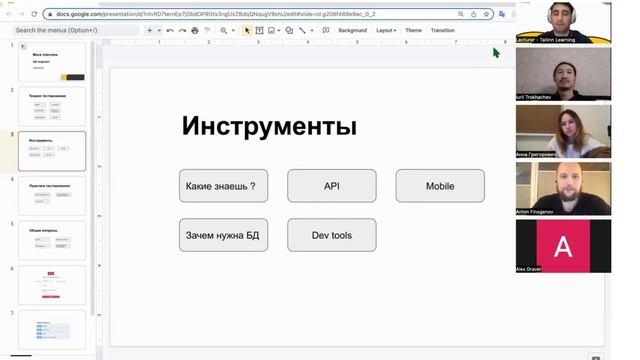Bookmark this page with the star icon
Viewport: 640px width, 360px height.
[486, 14]
